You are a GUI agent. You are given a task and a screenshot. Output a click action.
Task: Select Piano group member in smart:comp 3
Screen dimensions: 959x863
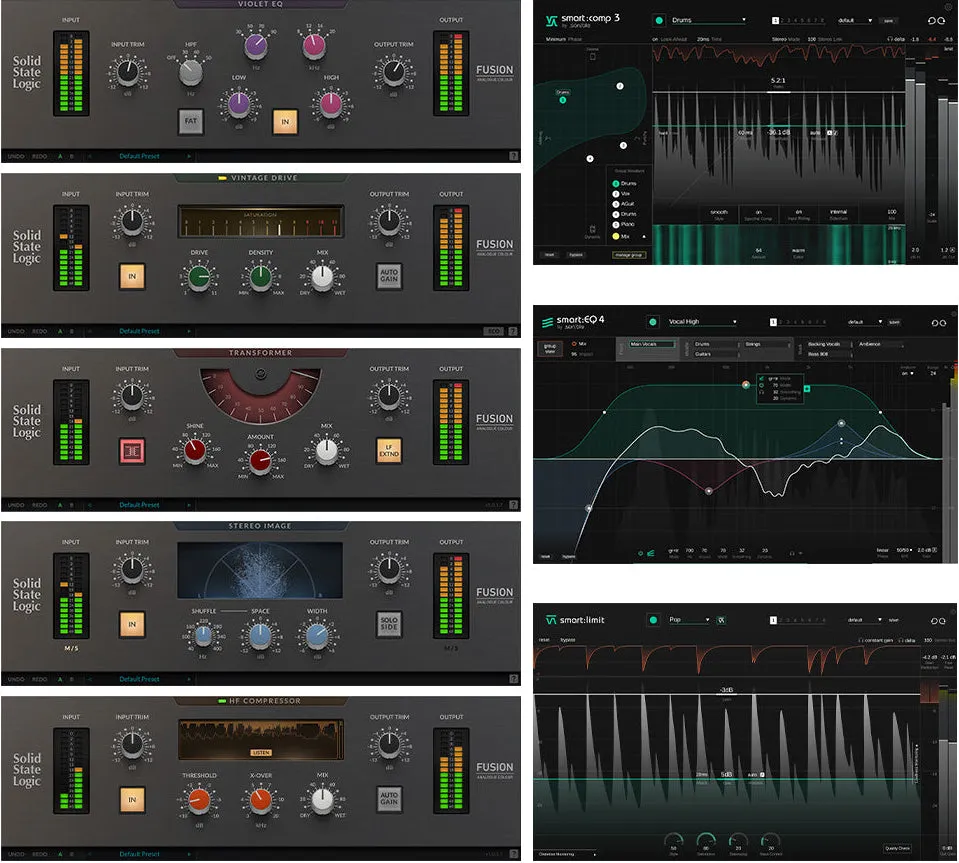(x=624, y=224)
